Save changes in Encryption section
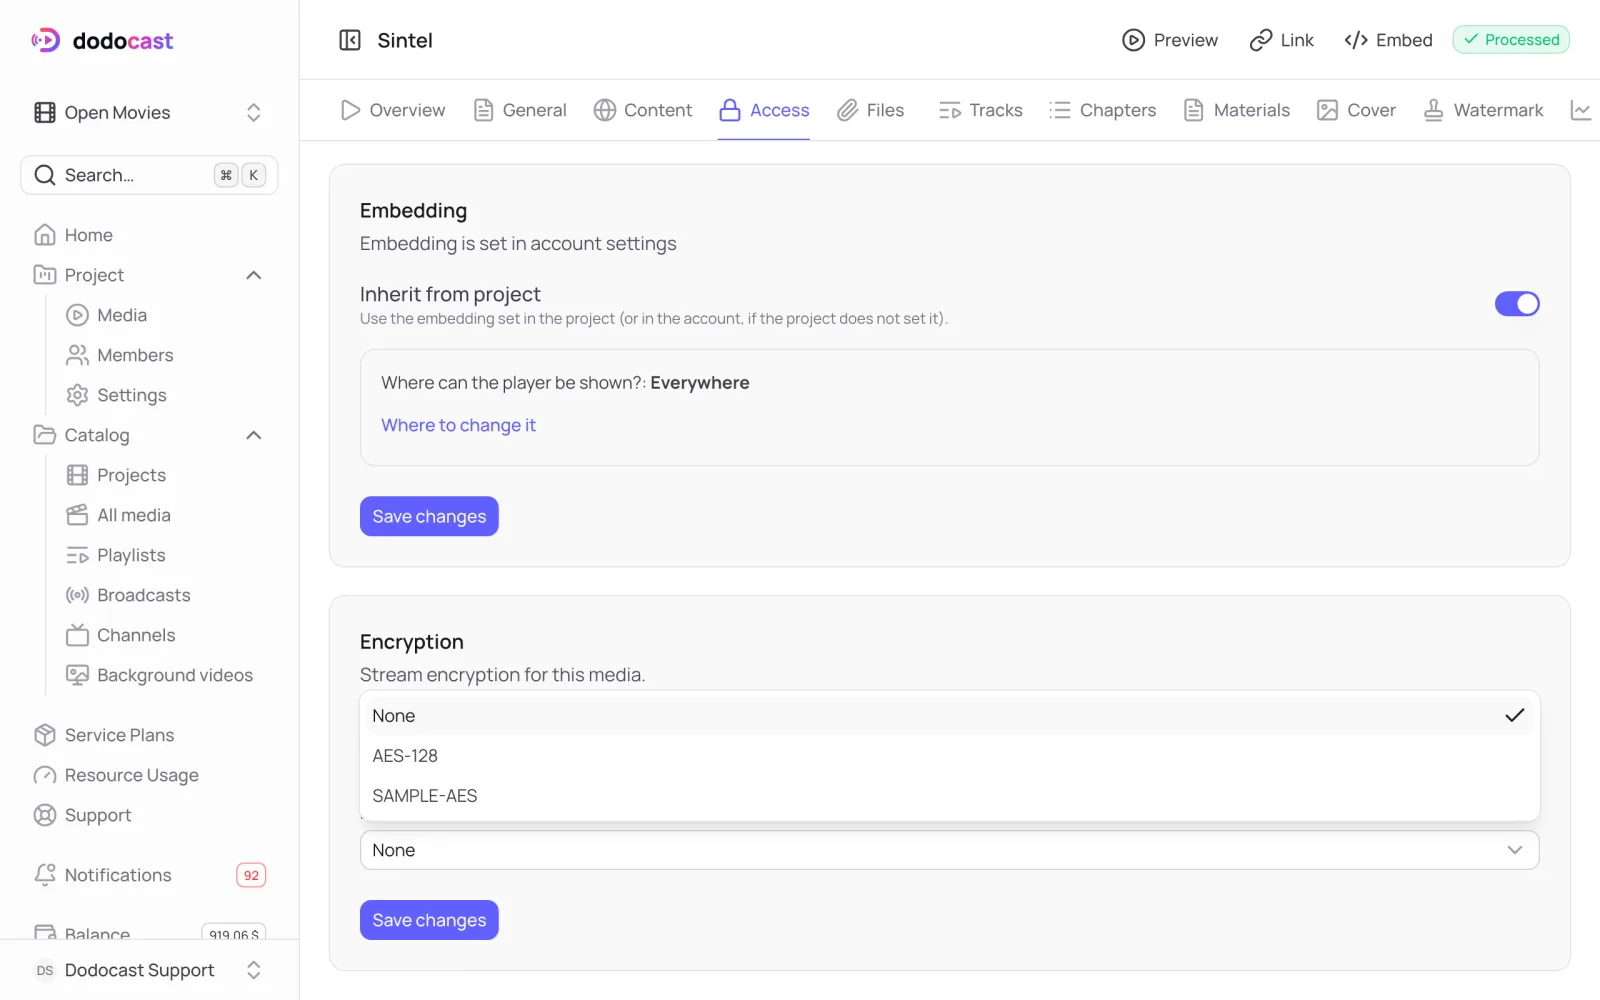This screenshot has width=1600, height=1000. click(x=429, y=920)
